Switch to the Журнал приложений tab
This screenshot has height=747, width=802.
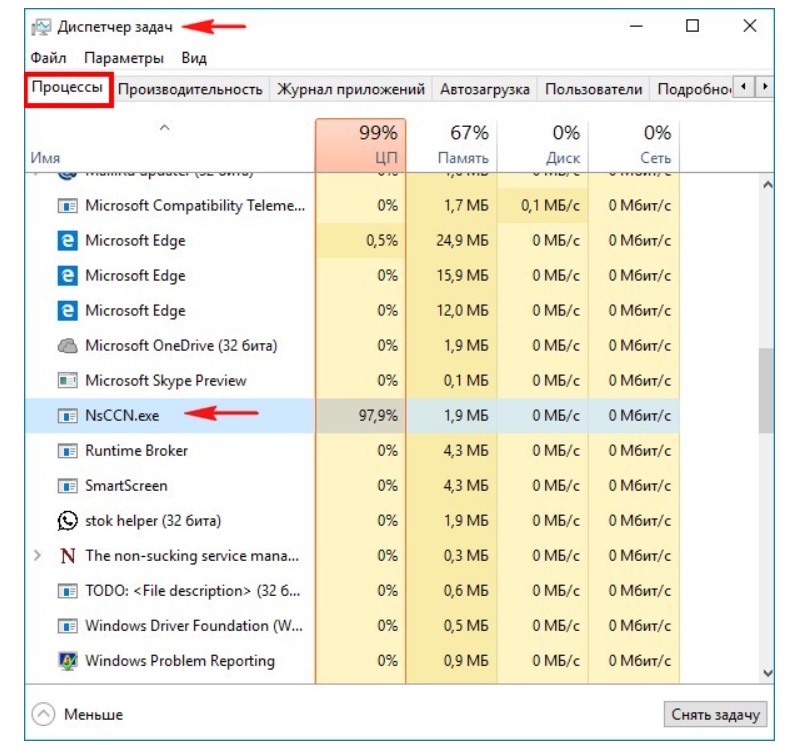pos(351,89)
